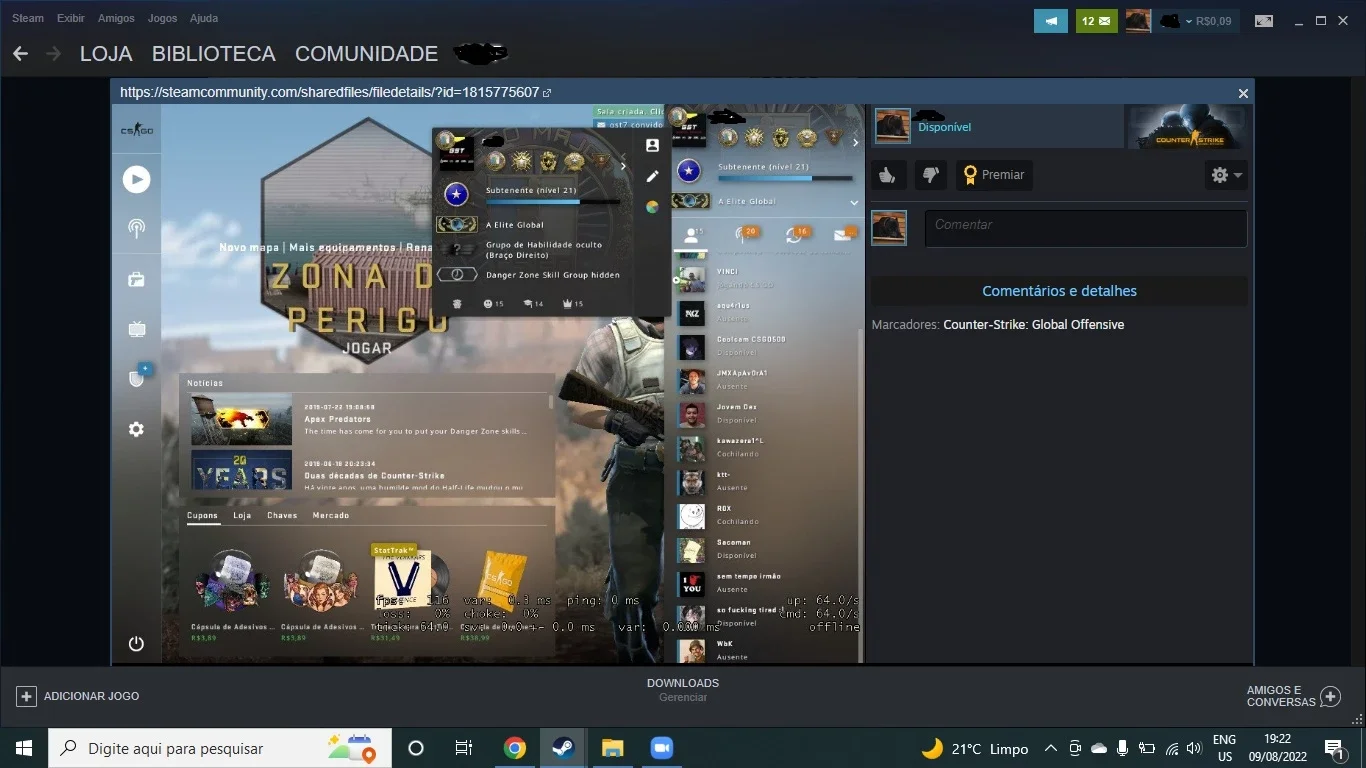Click the Windows Start button
The image size is (1366, 768).
click(x=23, y=748)
